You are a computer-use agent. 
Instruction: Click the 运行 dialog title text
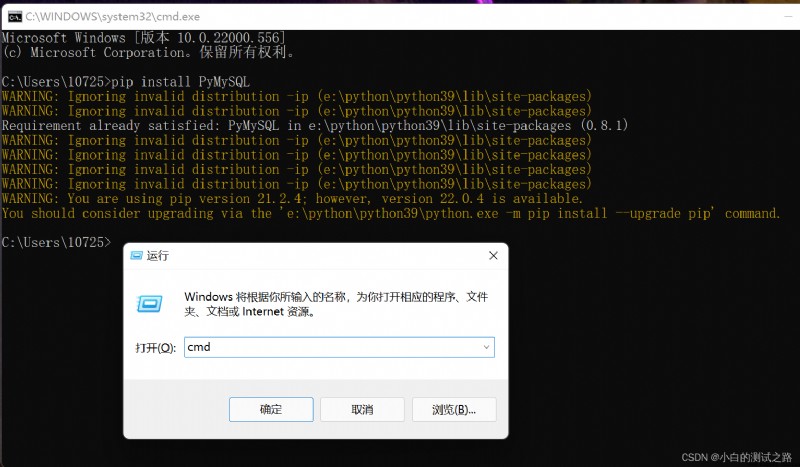click(x=157, y=256)
